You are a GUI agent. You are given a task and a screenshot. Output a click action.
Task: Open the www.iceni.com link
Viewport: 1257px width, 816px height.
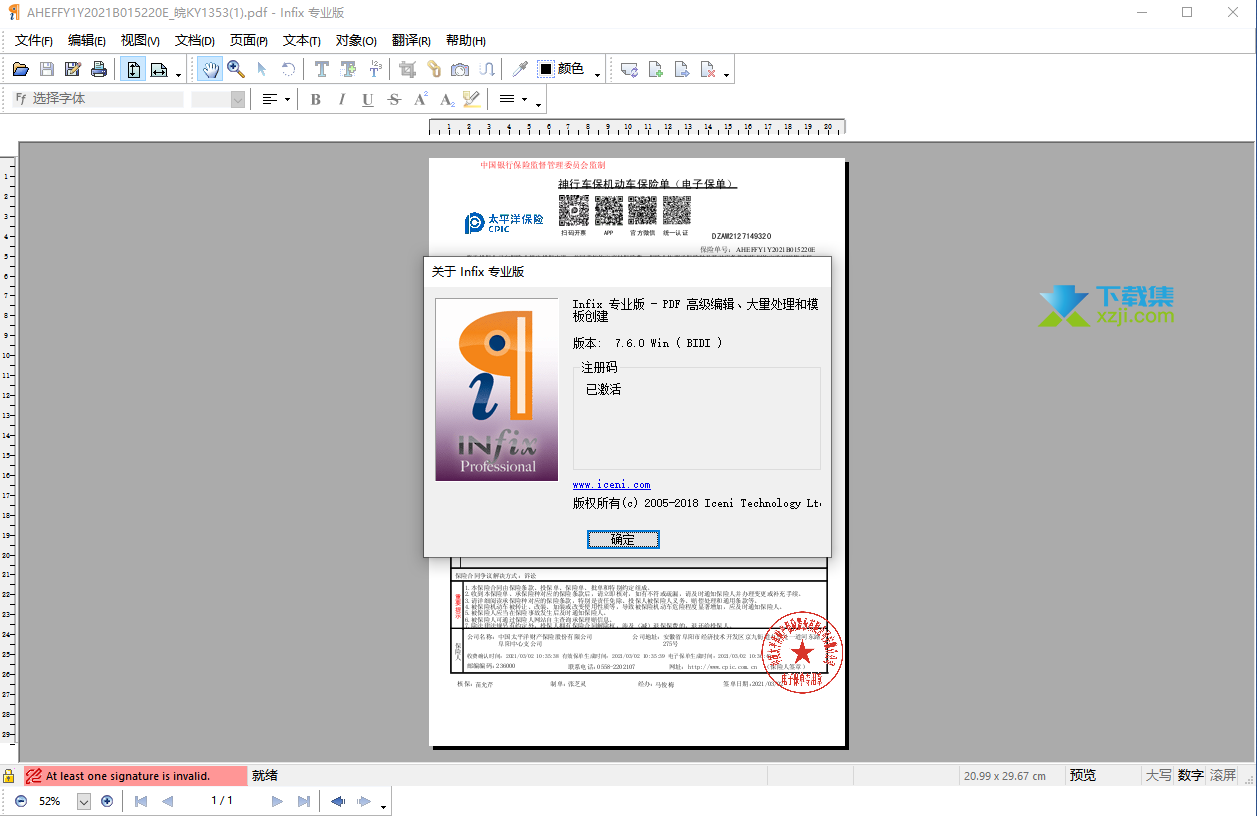point(611,485)
